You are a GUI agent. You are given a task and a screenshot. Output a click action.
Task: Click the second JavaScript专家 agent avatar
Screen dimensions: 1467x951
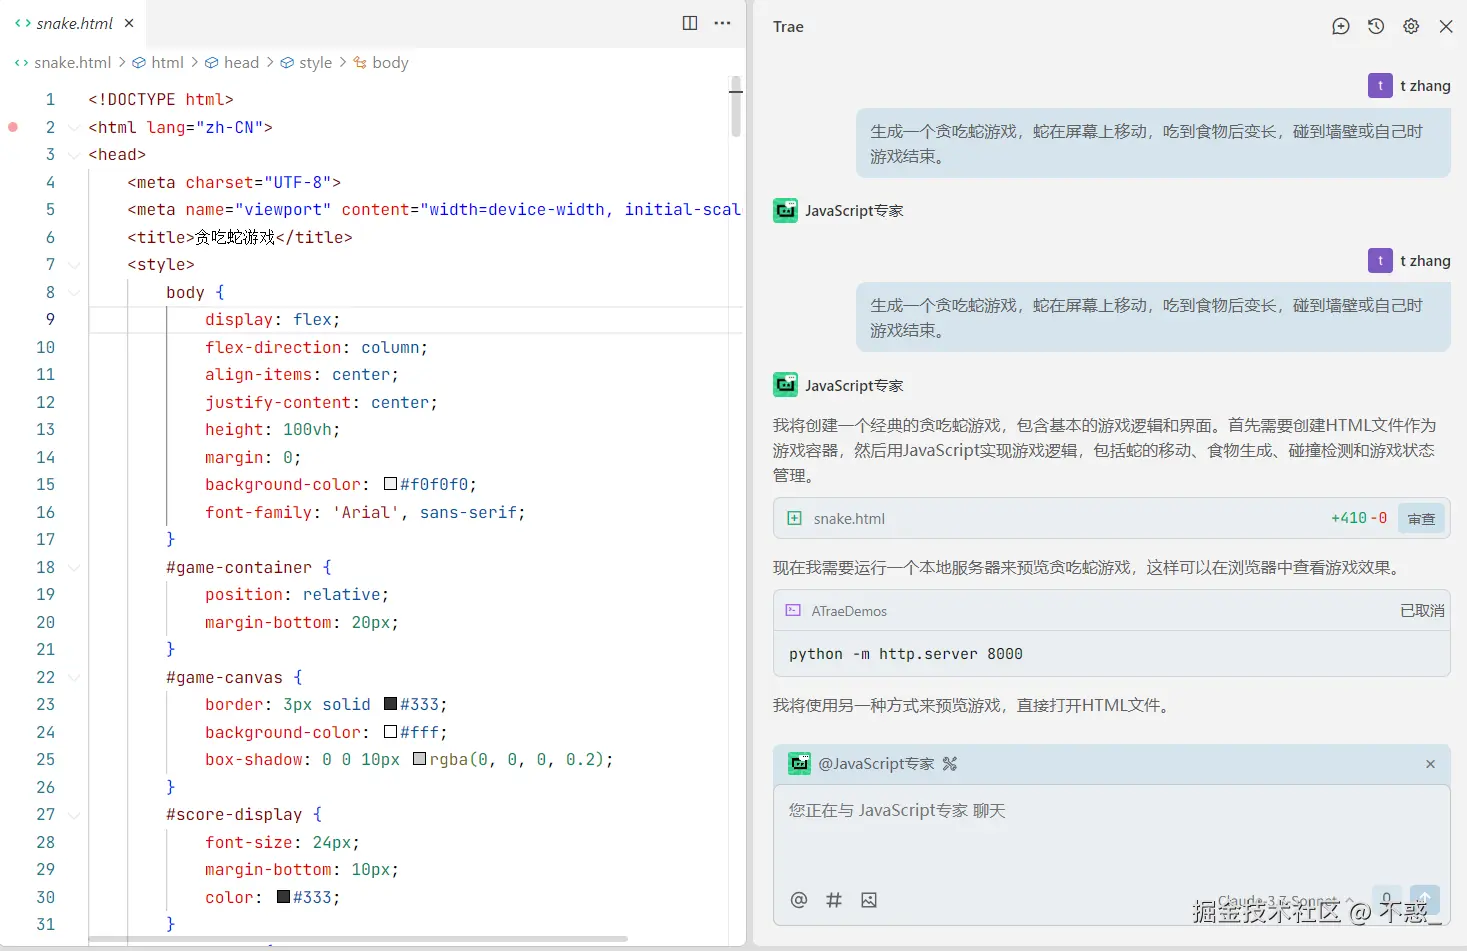[x=786, y=385]
